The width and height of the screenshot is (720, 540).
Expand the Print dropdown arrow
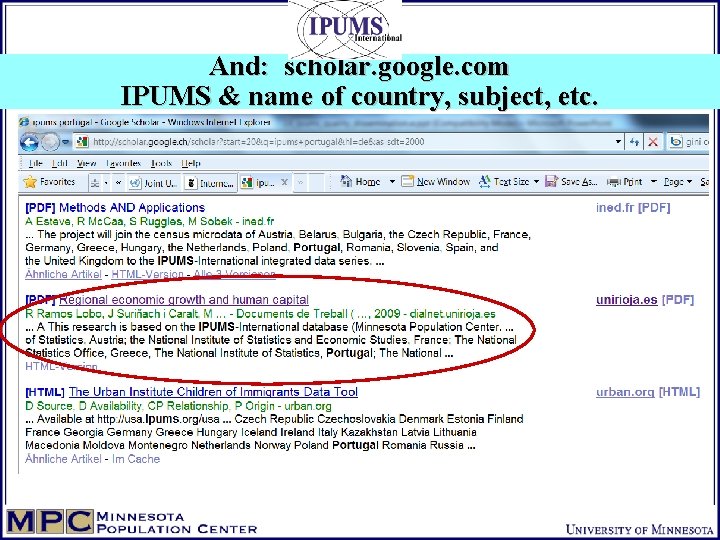click(x=653, y=182)
